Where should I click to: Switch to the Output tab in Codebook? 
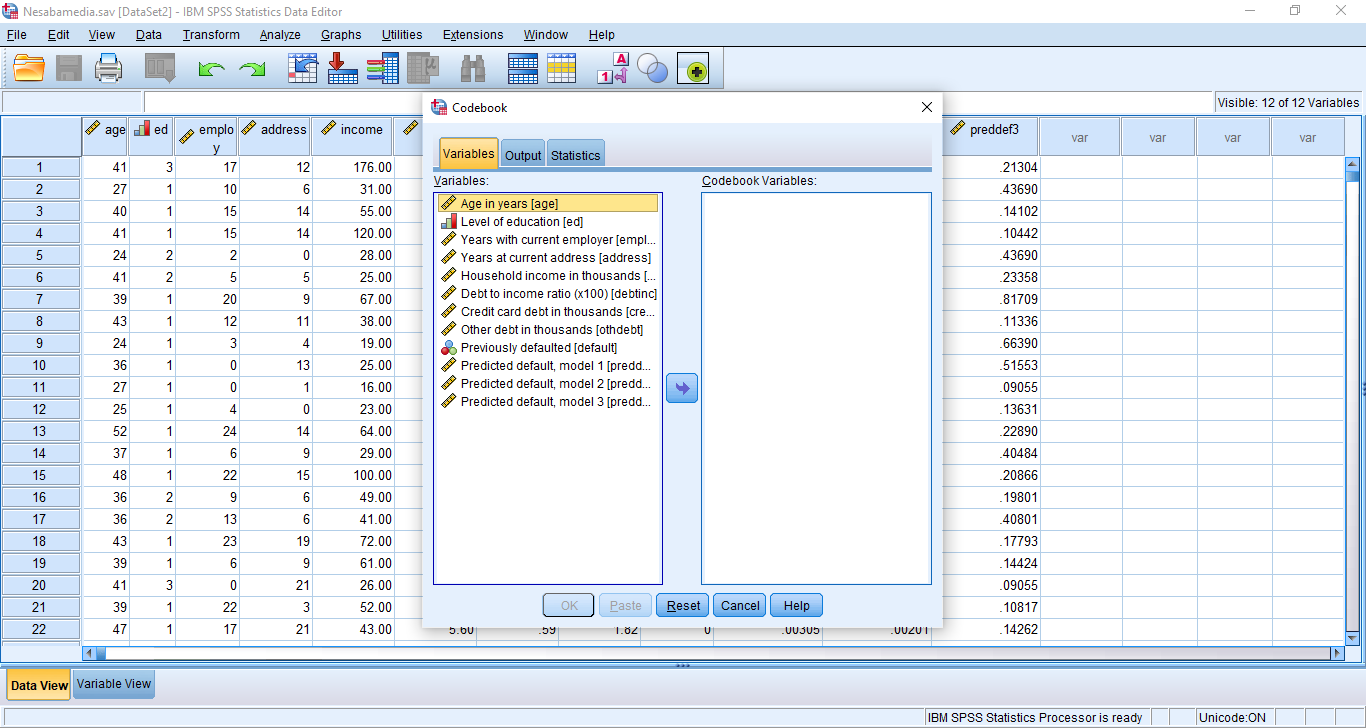(522, 155)
